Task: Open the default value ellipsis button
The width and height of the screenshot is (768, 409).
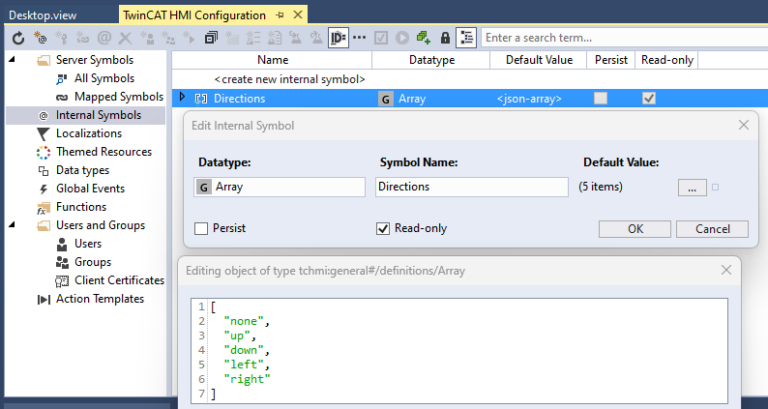Action: click(x=691, y=187)
